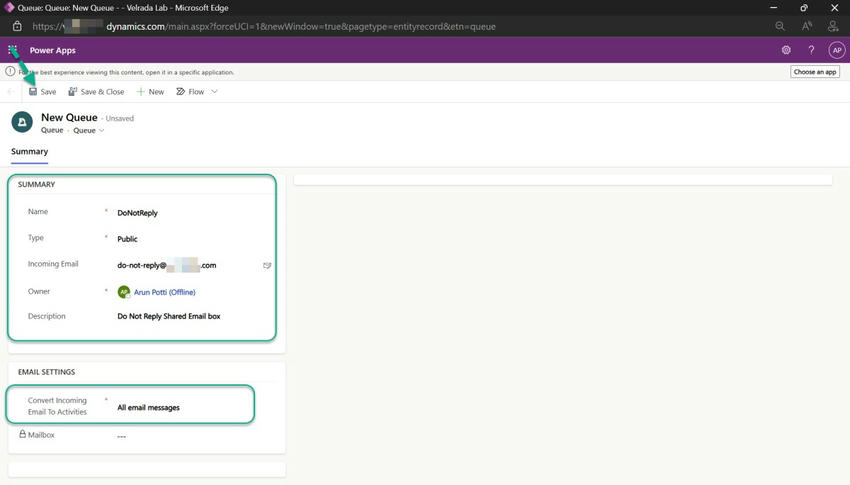Click the Power Apps title
Image resolution: width=850 pixels, height=485 pixels.
point(53,50)
